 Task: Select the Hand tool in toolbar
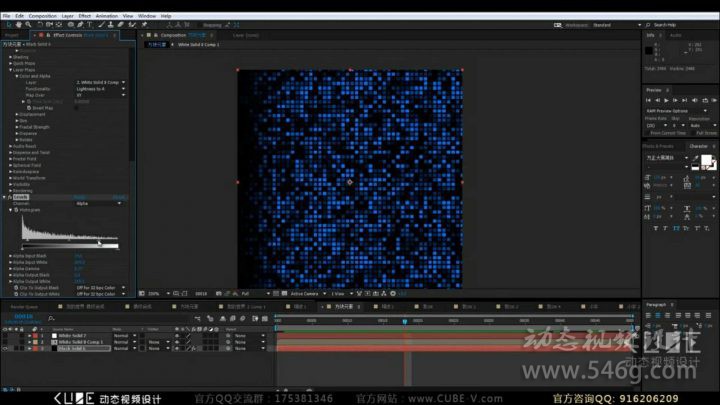coord(18,25)
